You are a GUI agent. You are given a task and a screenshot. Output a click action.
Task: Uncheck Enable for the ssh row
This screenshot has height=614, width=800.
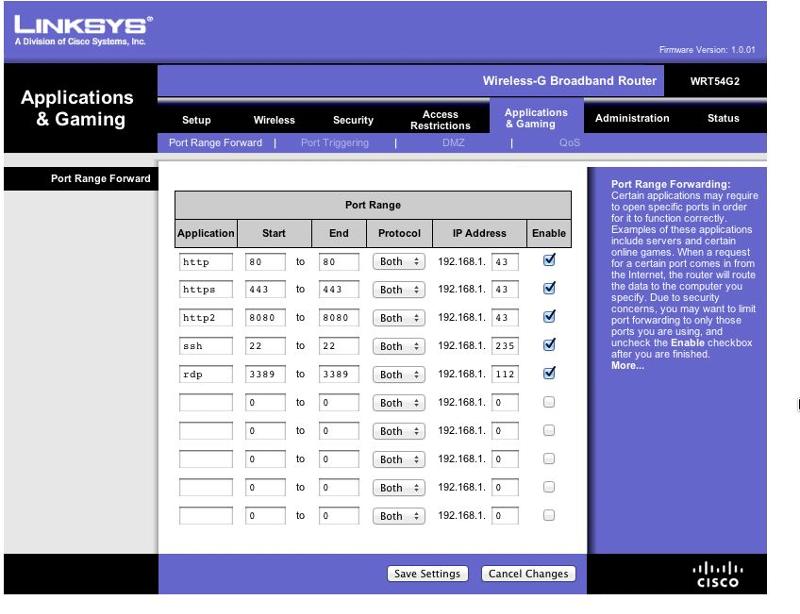point(549,345)
